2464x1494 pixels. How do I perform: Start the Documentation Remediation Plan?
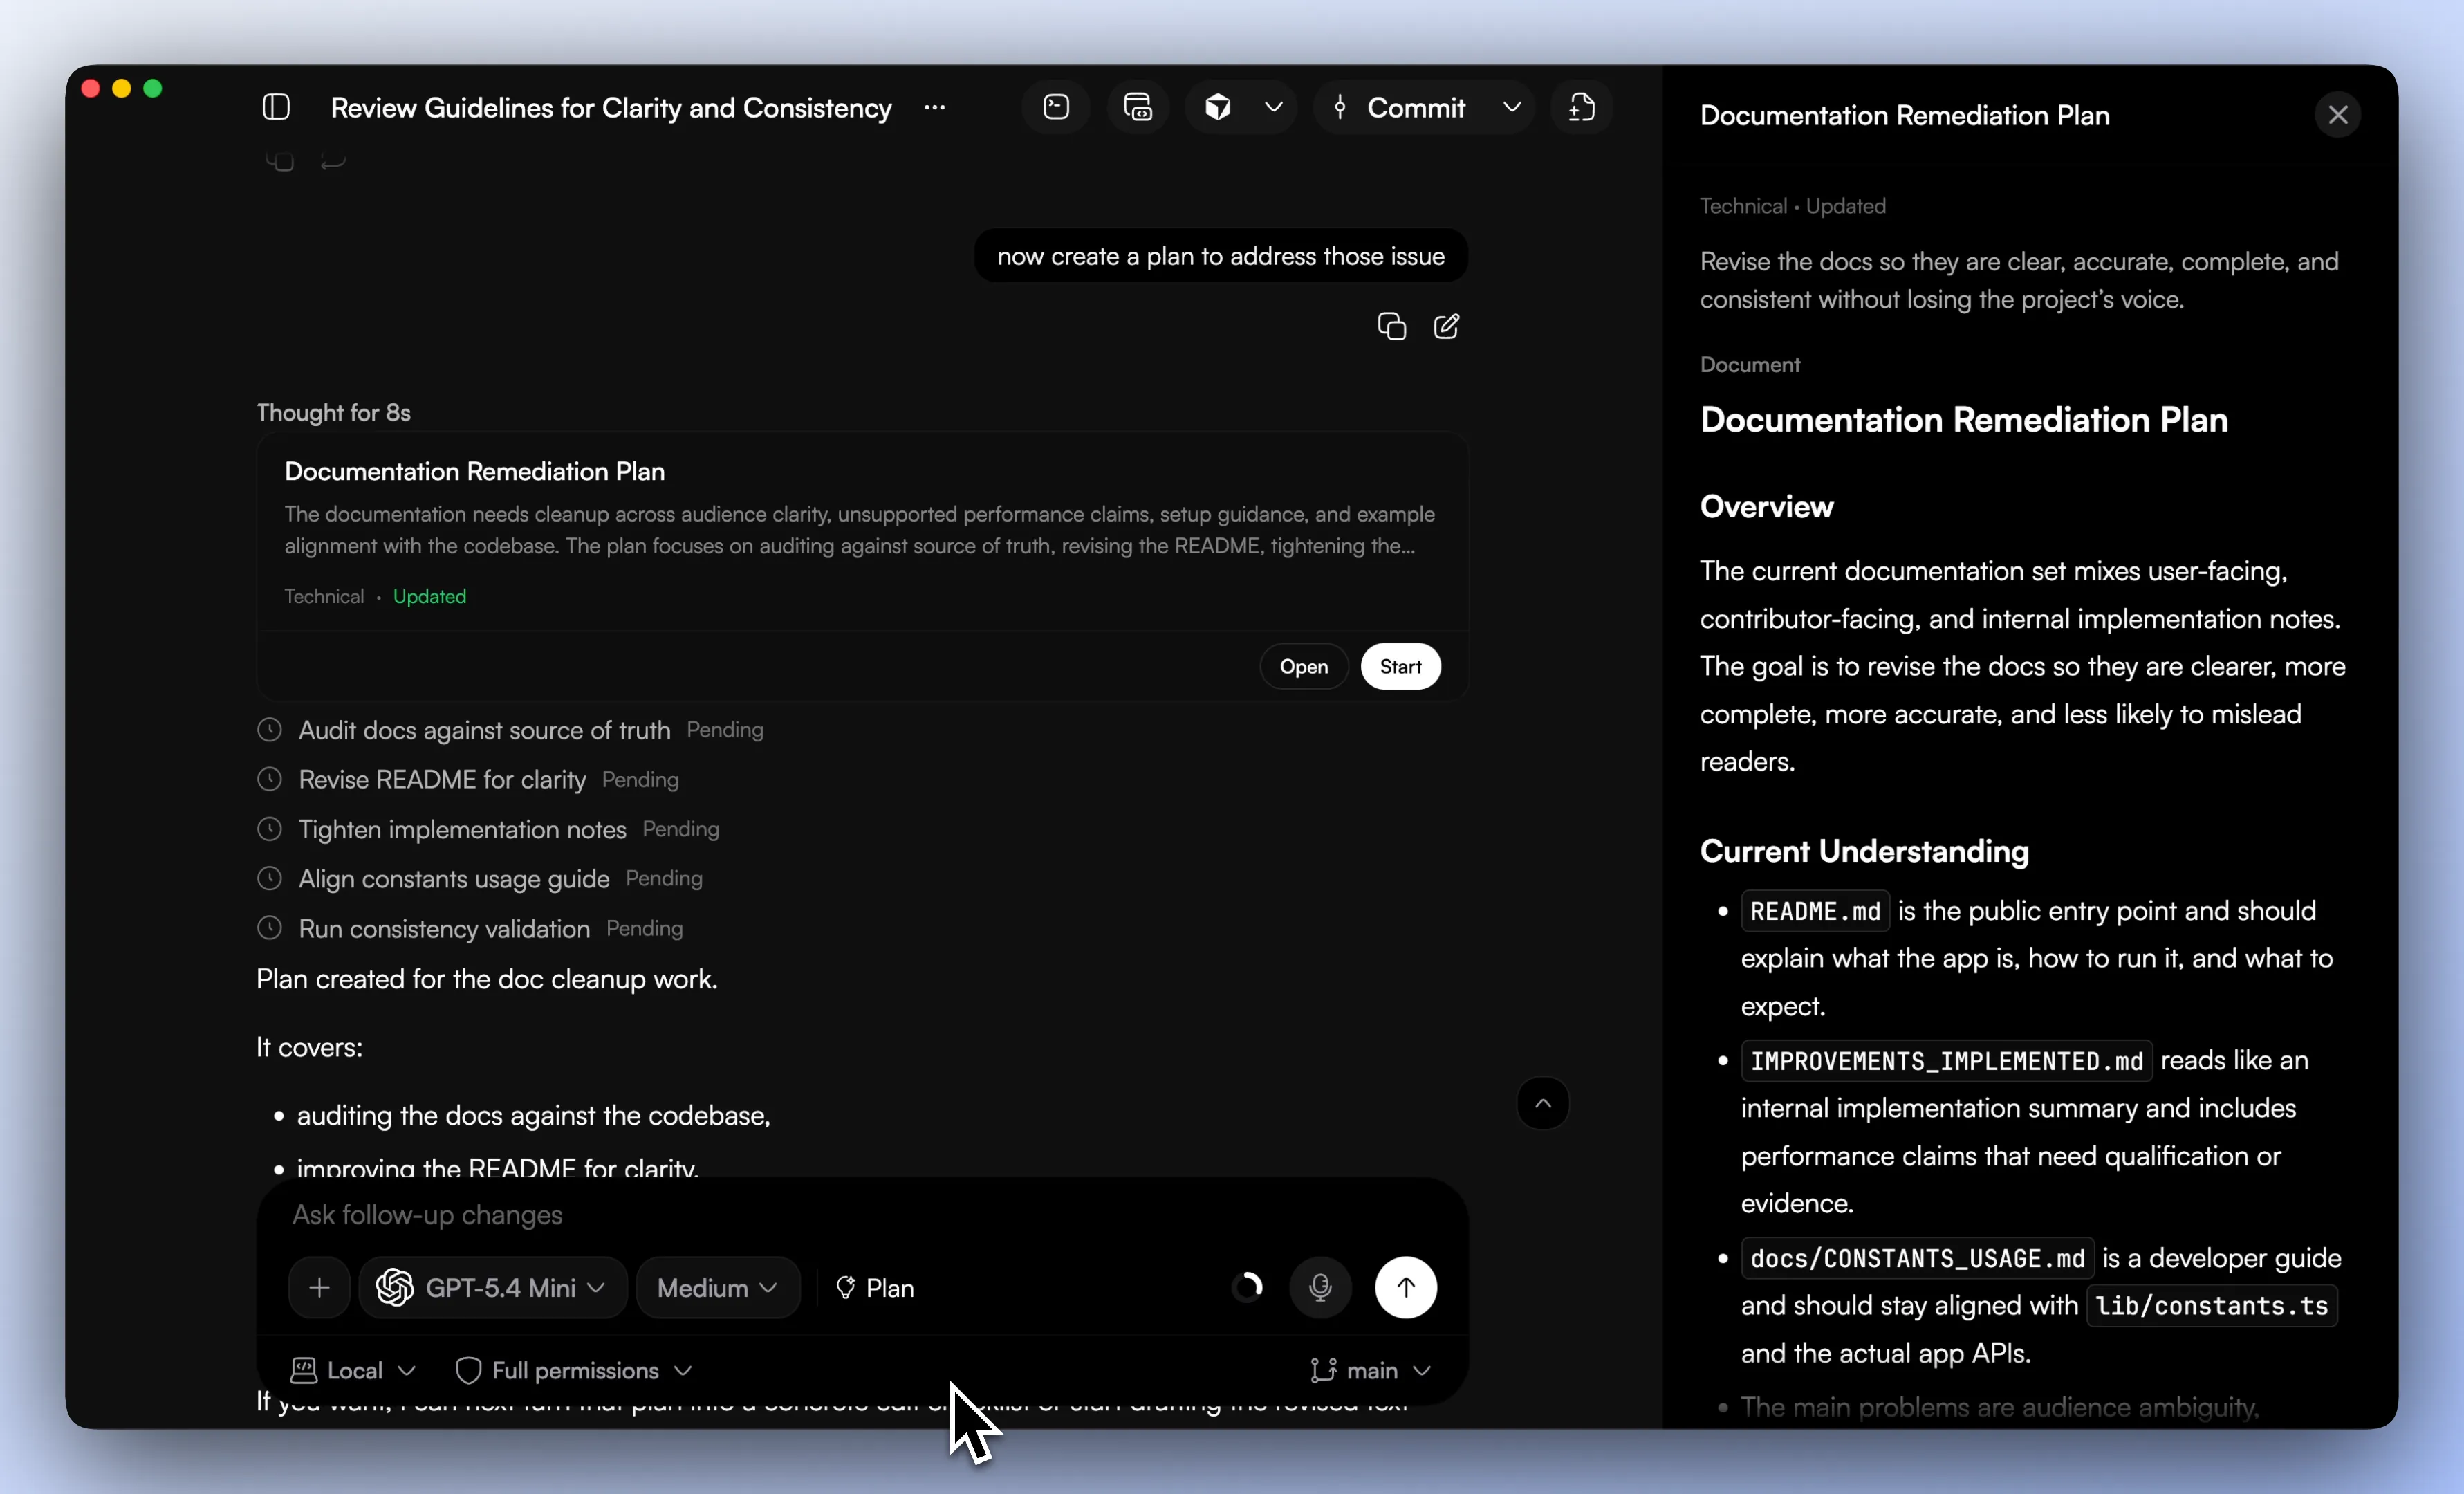coord(1400,666)
